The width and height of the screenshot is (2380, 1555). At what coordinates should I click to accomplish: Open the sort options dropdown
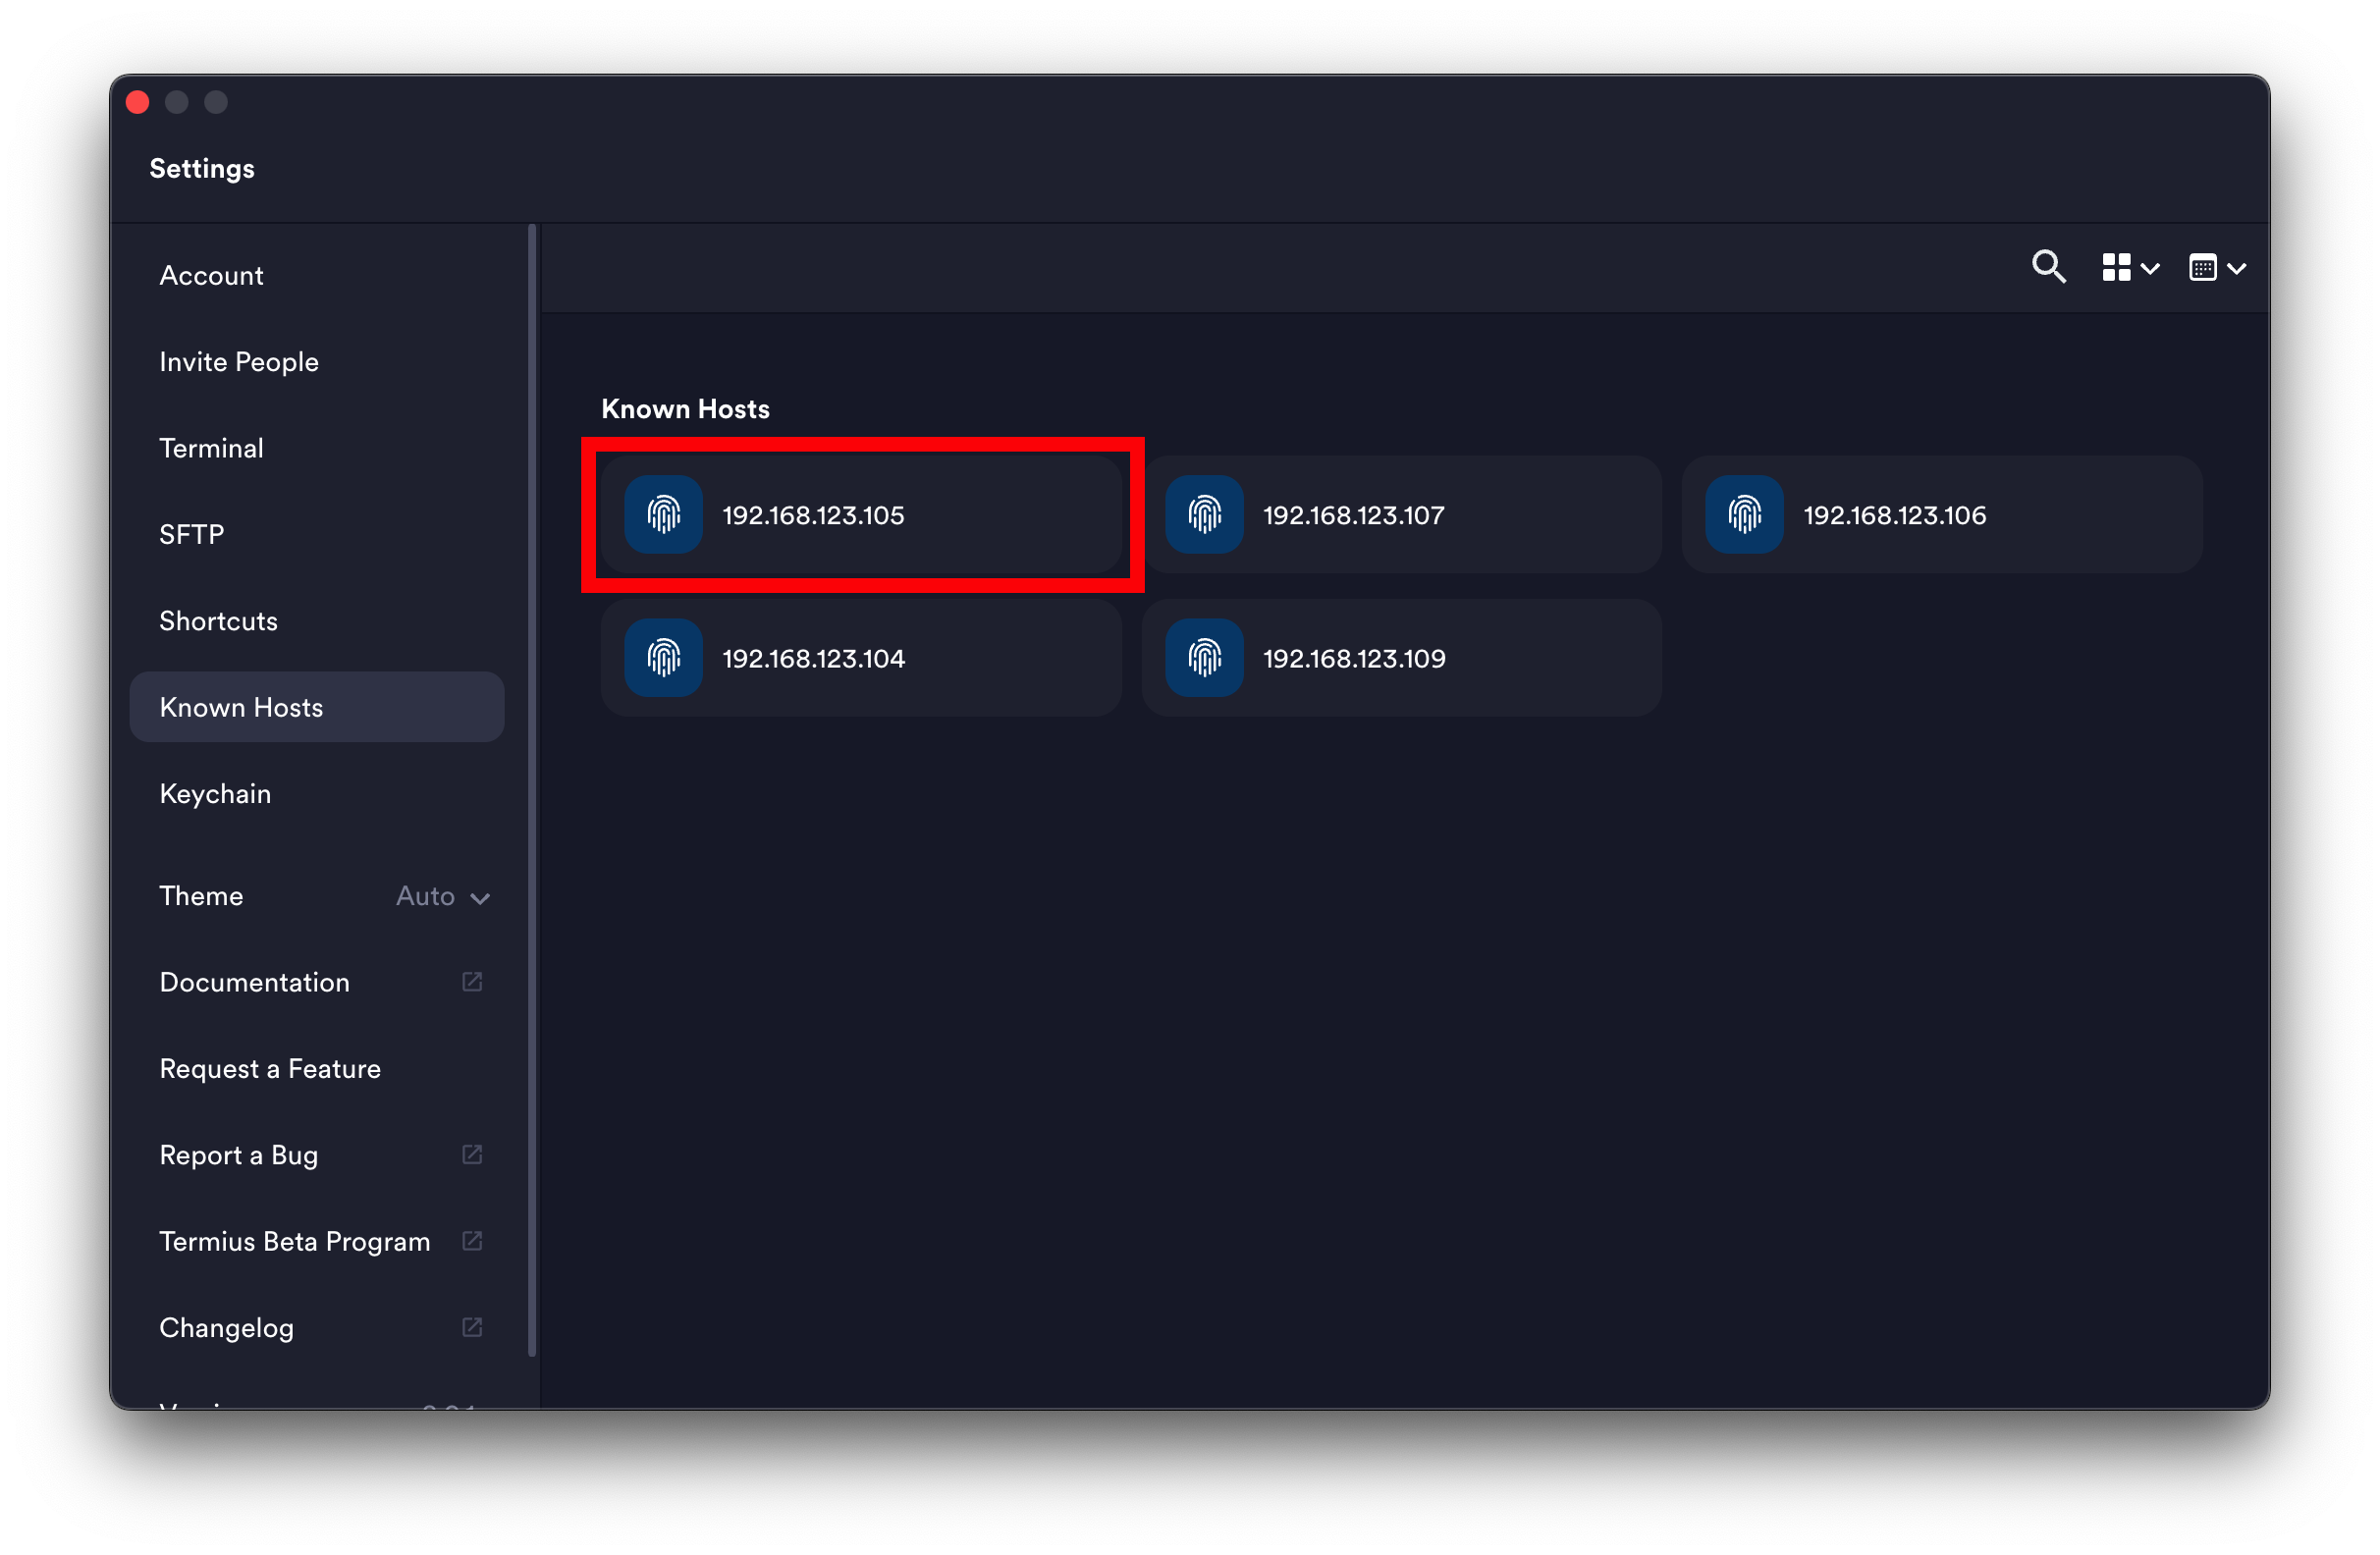2216,267
